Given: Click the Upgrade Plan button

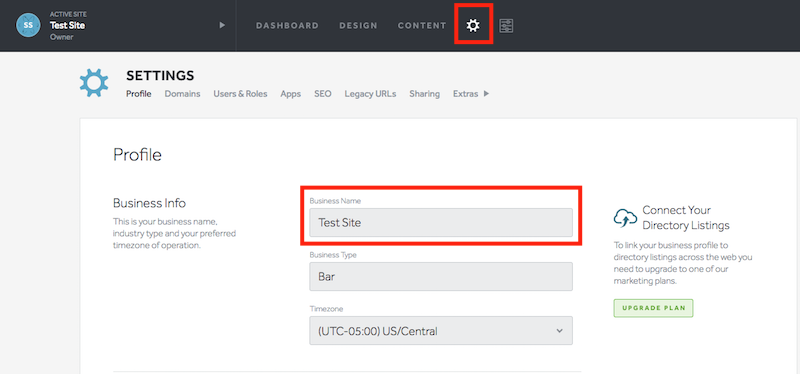Looking at the screenshot, I should pyautogui.click(x=653, y=308).
